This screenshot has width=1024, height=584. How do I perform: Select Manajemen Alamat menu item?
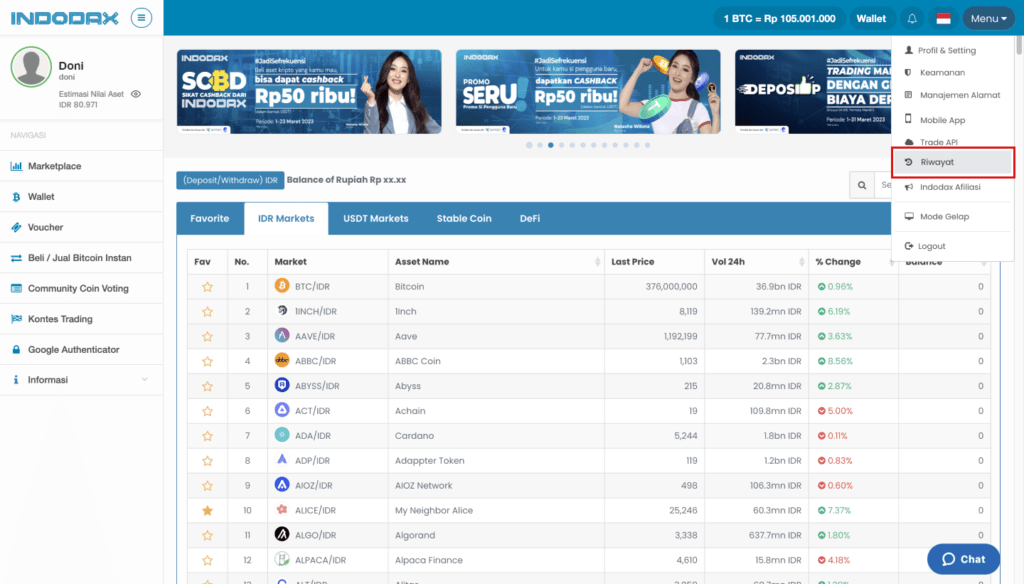pyautogui.click(x=953, y=95)
